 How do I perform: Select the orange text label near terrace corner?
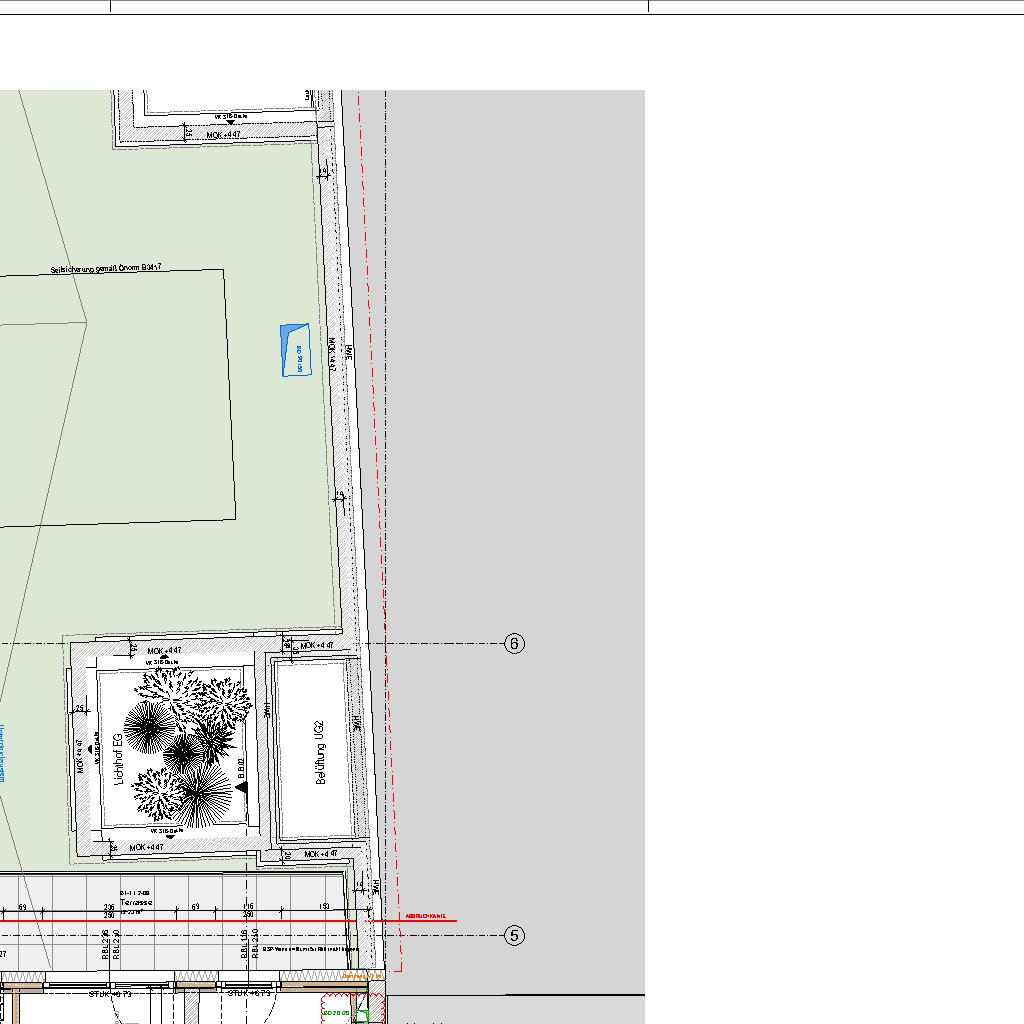click(x=361, y=976)
